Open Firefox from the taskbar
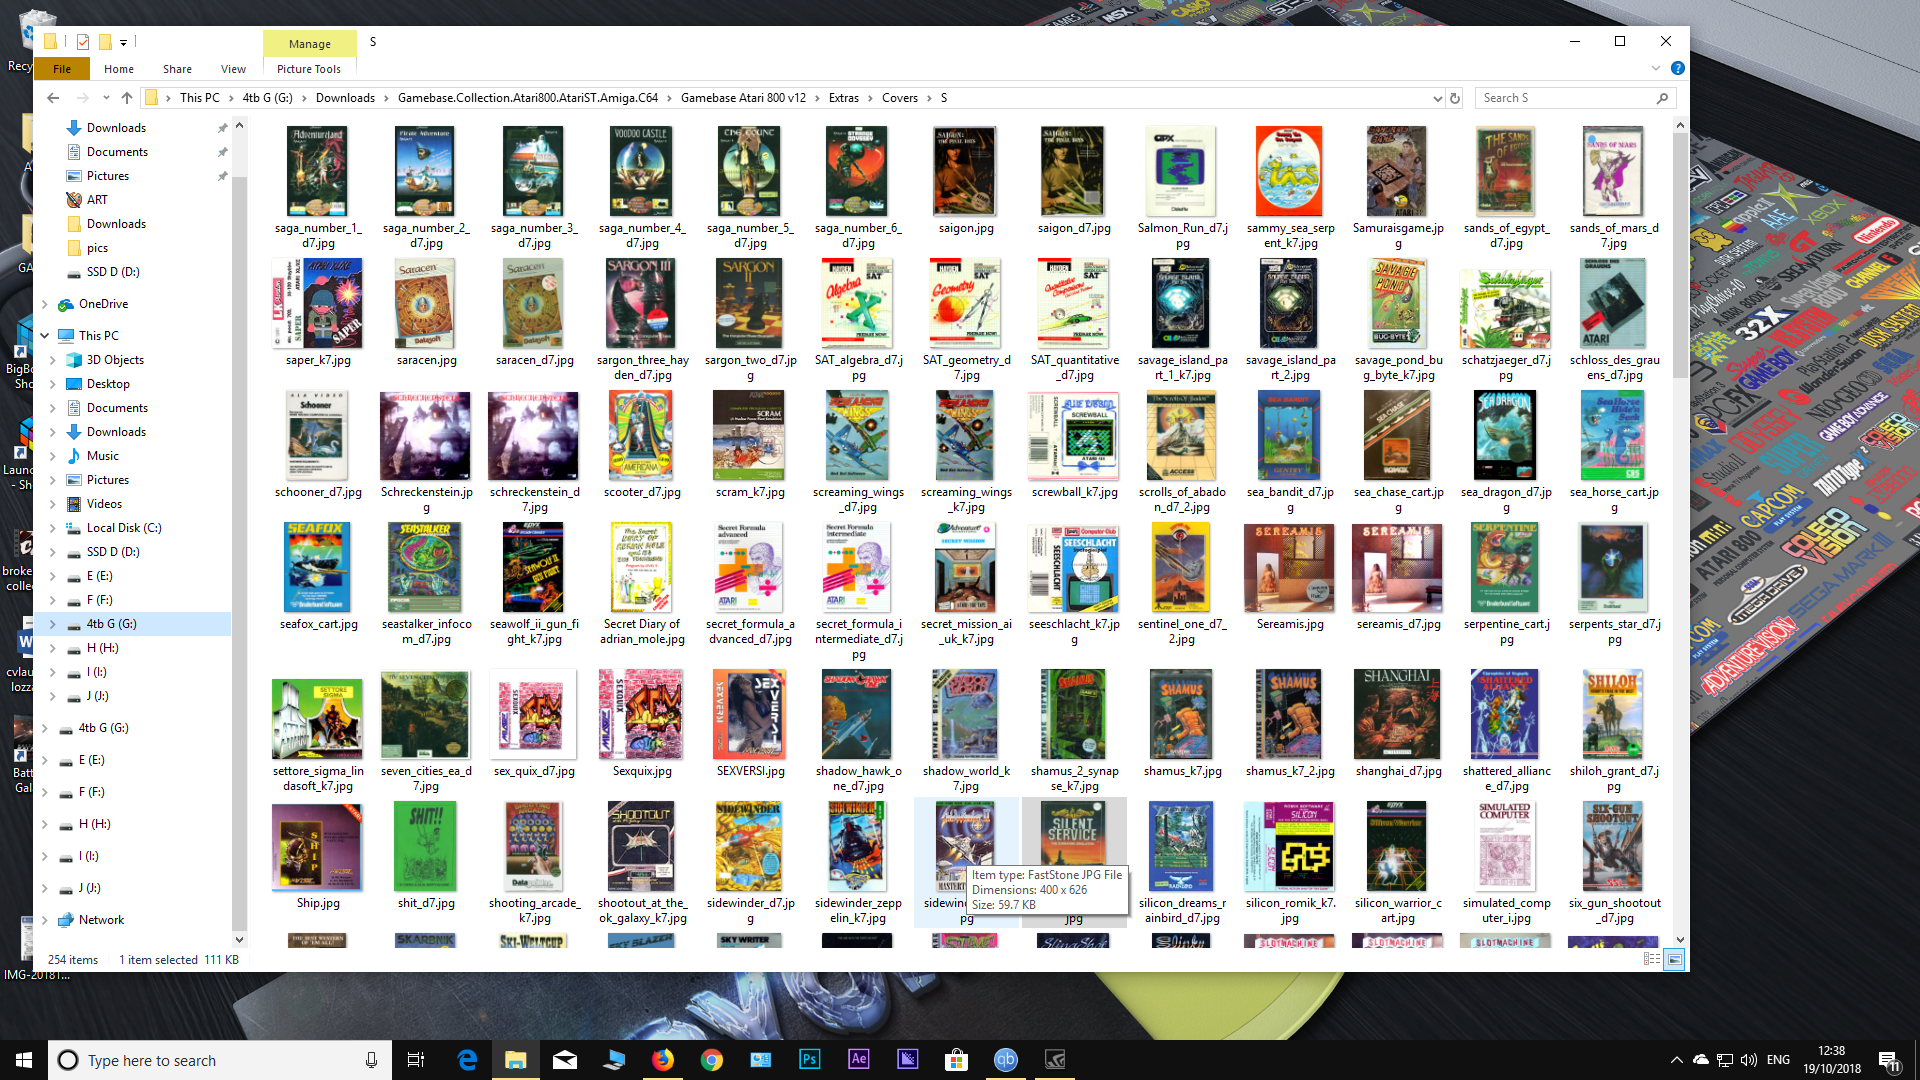 662,1060
